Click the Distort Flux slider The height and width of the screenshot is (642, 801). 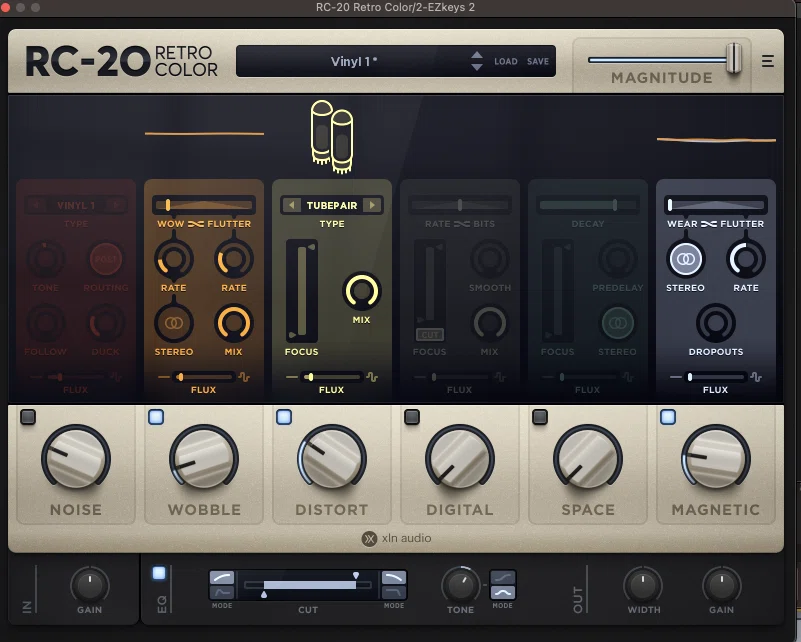click(x=332, y=377)
